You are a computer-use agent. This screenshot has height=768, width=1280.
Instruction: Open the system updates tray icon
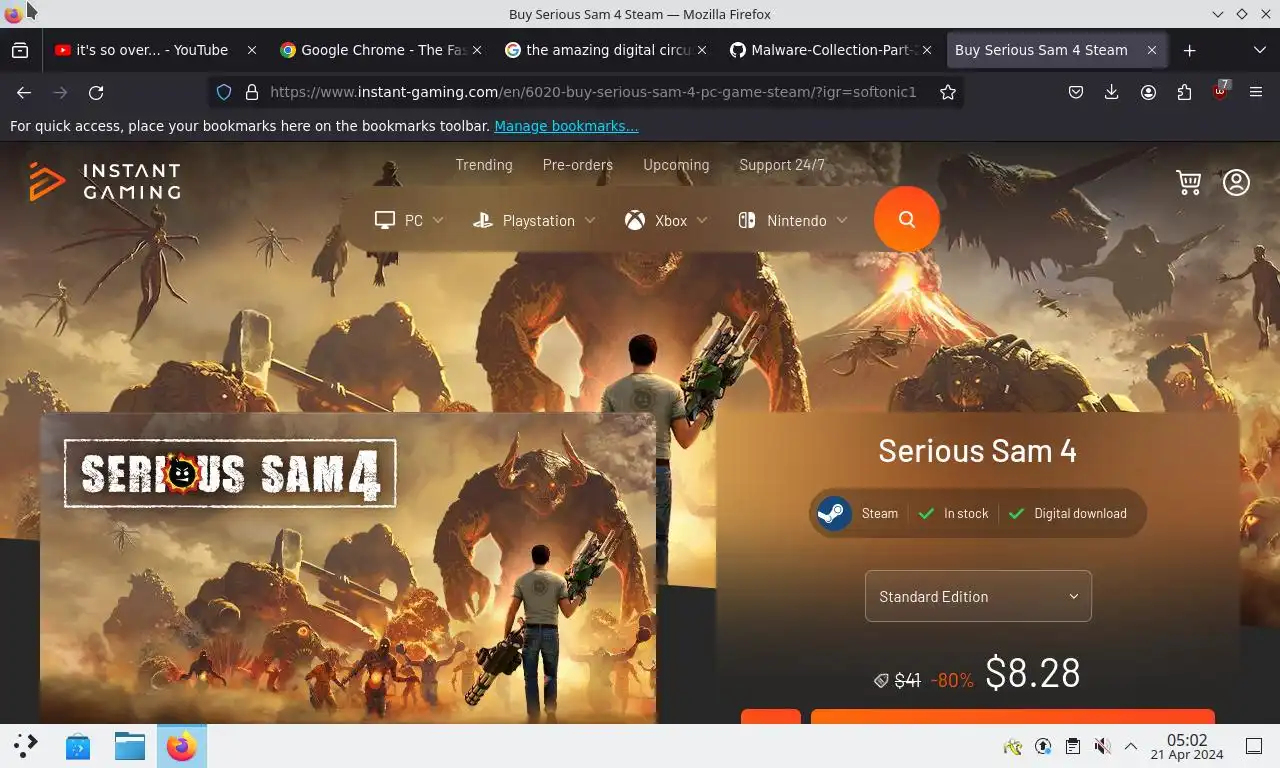[x=1043, y=746]
